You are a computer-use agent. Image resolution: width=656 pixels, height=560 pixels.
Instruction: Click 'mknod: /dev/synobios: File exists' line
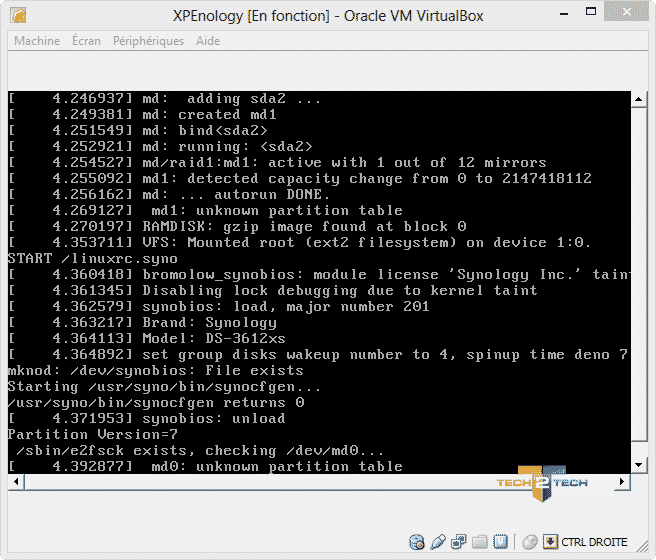coord(156,371)
